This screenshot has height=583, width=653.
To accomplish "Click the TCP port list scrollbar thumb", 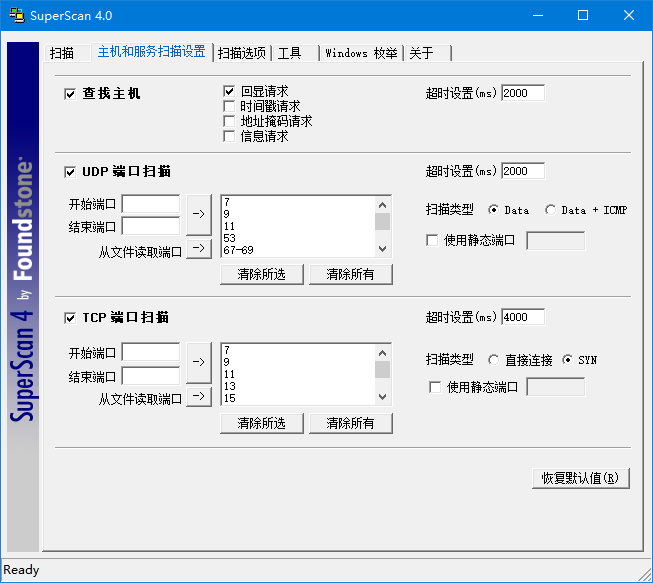I will point(382,369).
